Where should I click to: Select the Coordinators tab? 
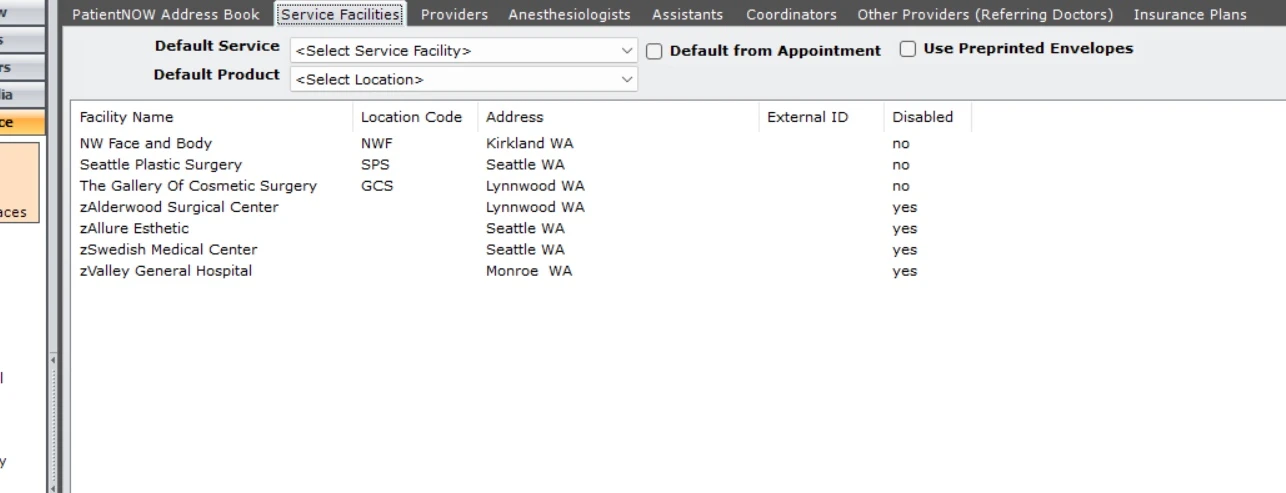pos(791,14)
